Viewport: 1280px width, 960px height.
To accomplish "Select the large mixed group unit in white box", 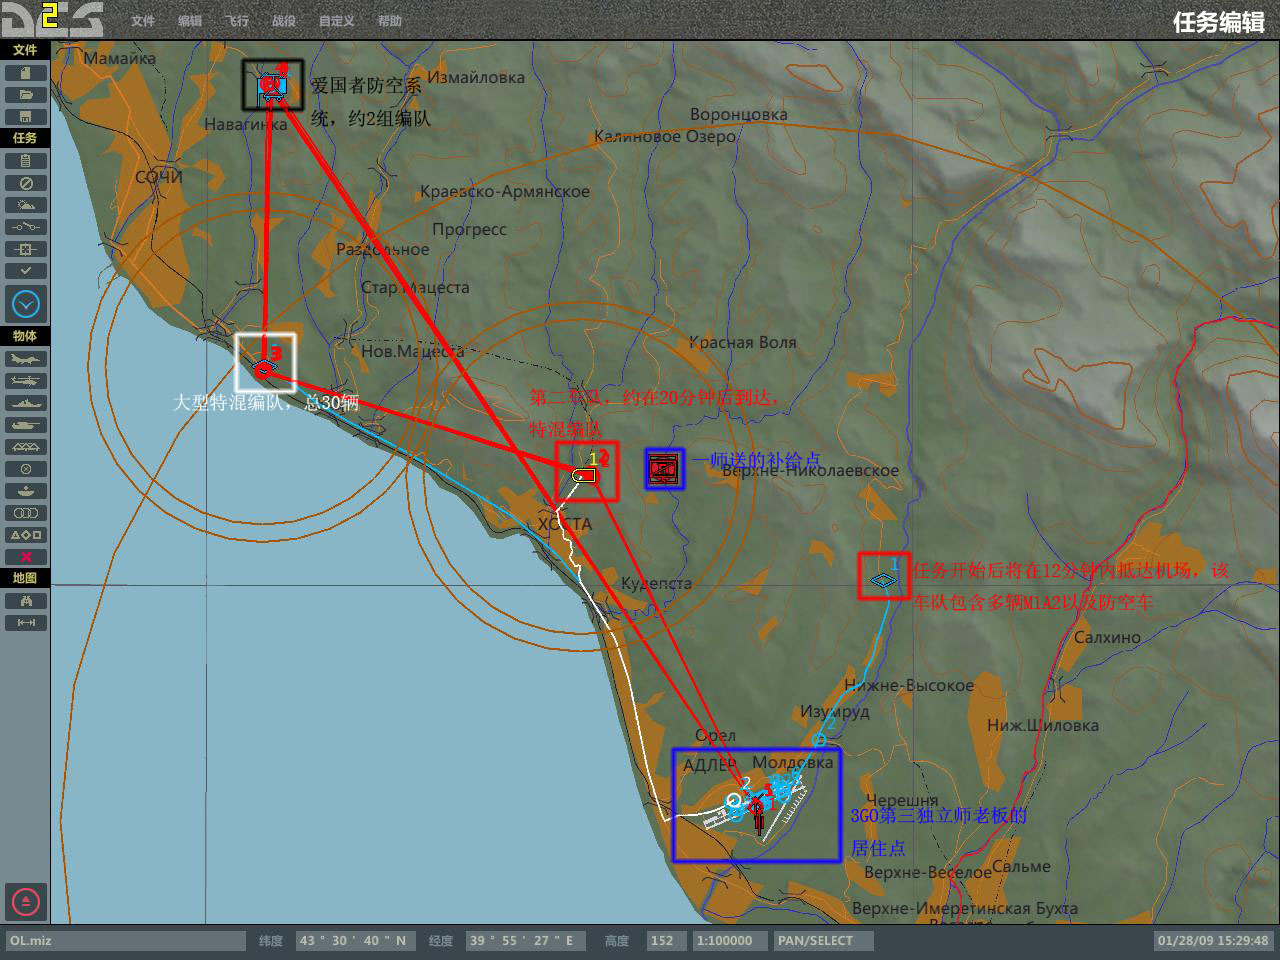I will [264, 367].
